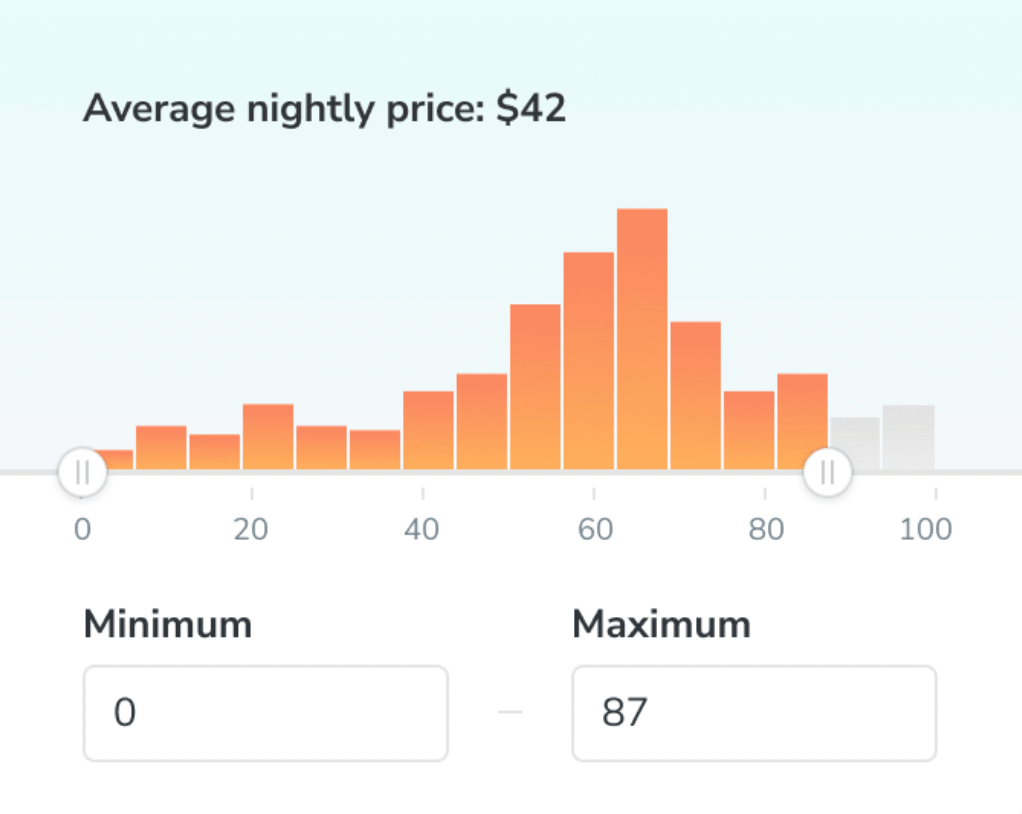Click the histogram bar above the 20 tick

pyautogui.click(x=268, y=436)
